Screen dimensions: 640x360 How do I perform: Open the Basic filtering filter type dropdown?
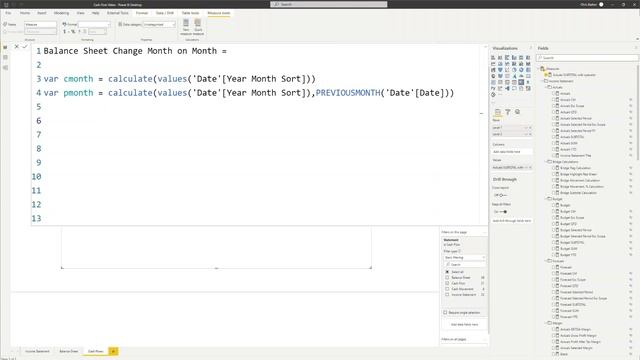464,258
